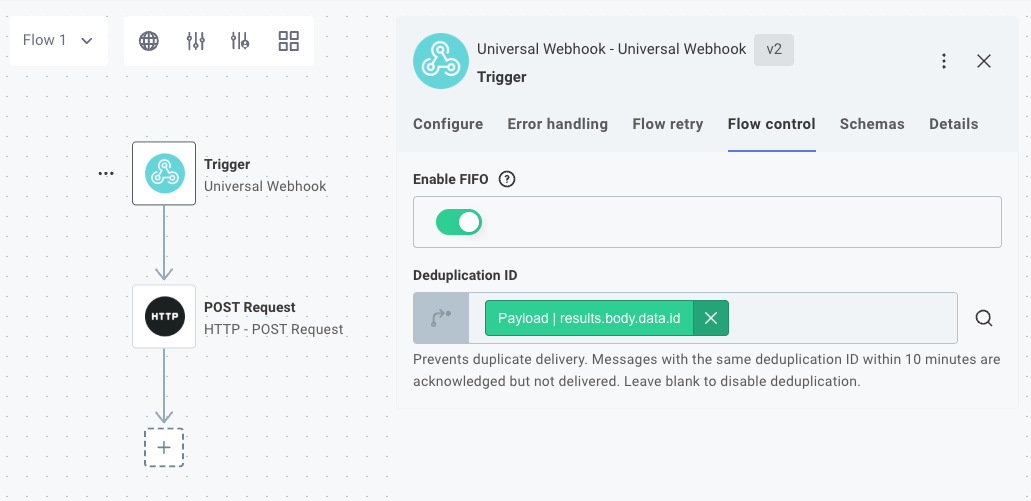This screenshot has height=501, width=1031.
Task: Click the v2 version badge
Action: pos(774,50)
